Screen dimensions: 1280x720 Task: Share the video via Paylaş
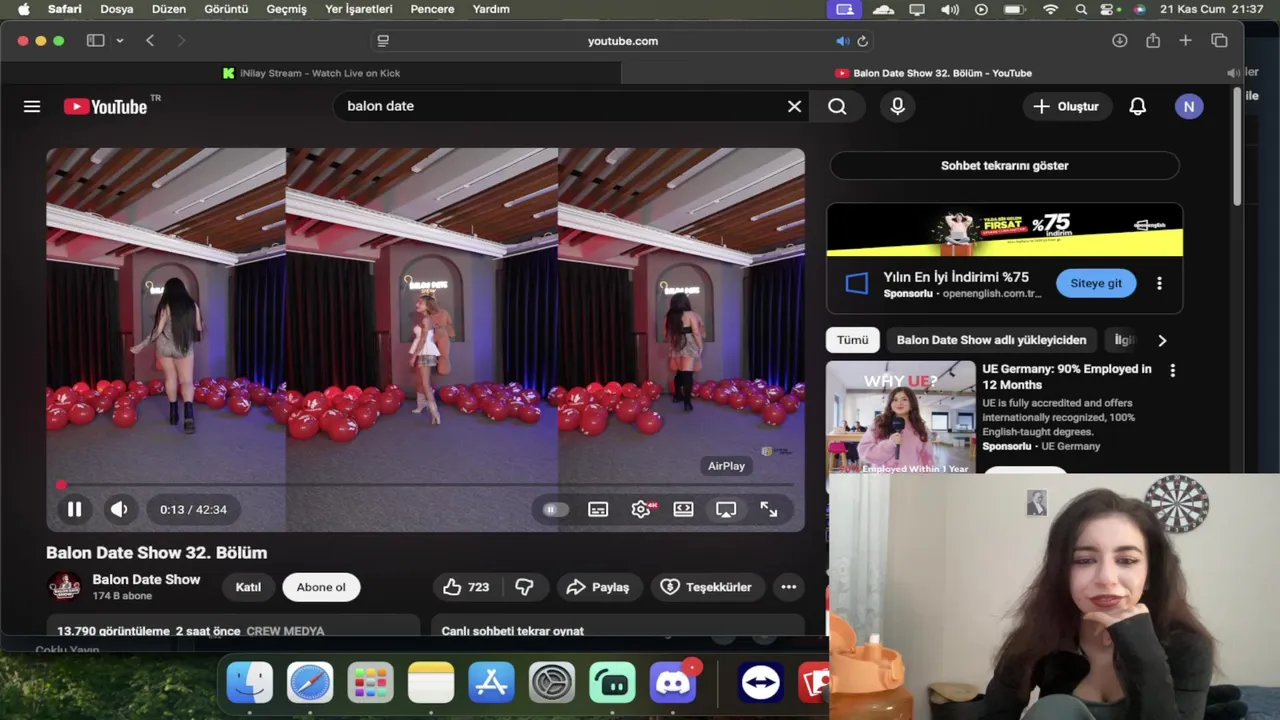click(598, 587)
